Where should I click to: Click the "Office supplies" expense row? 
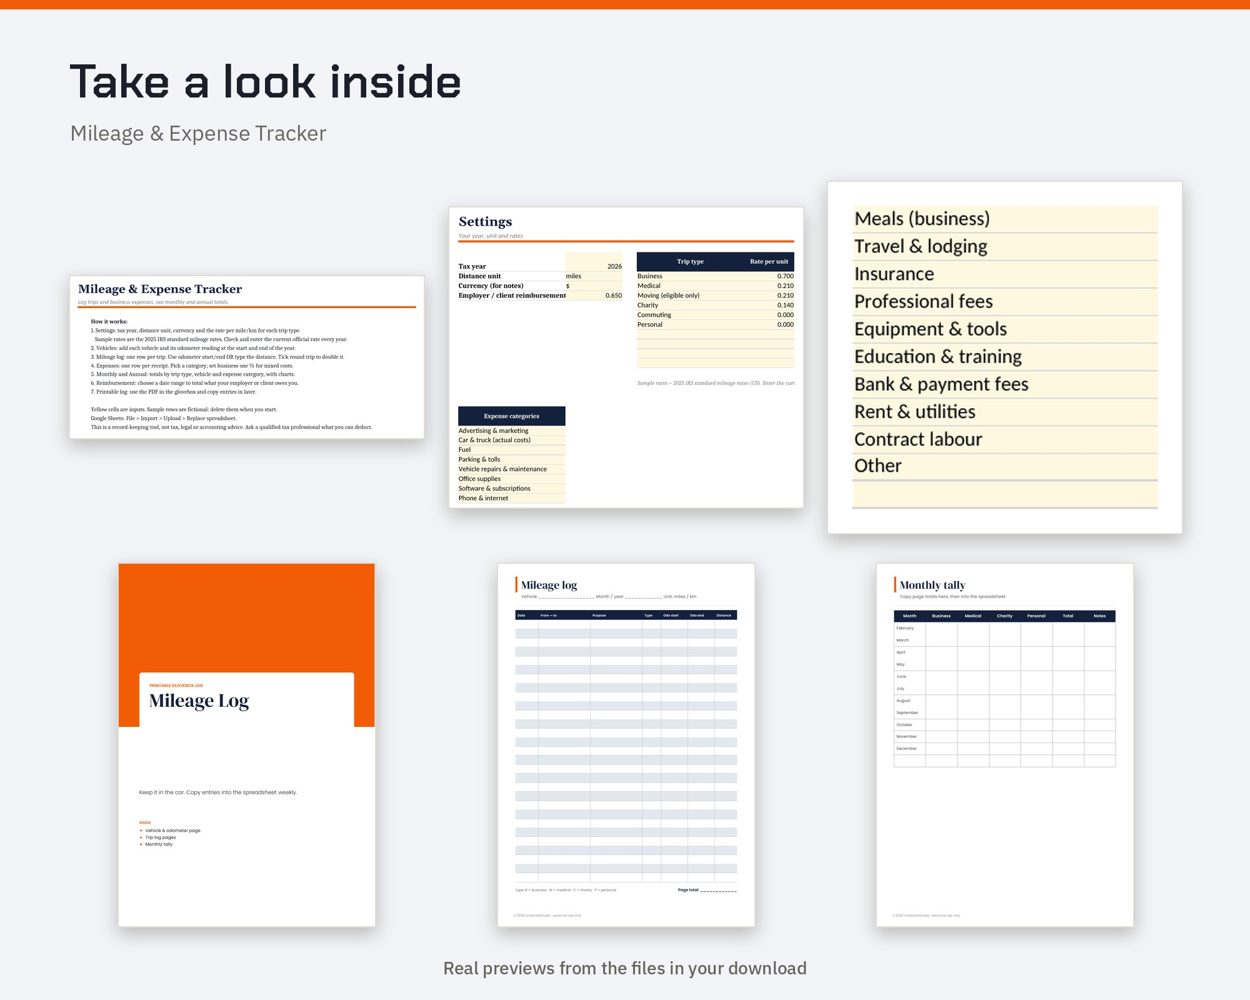point(511,479)
